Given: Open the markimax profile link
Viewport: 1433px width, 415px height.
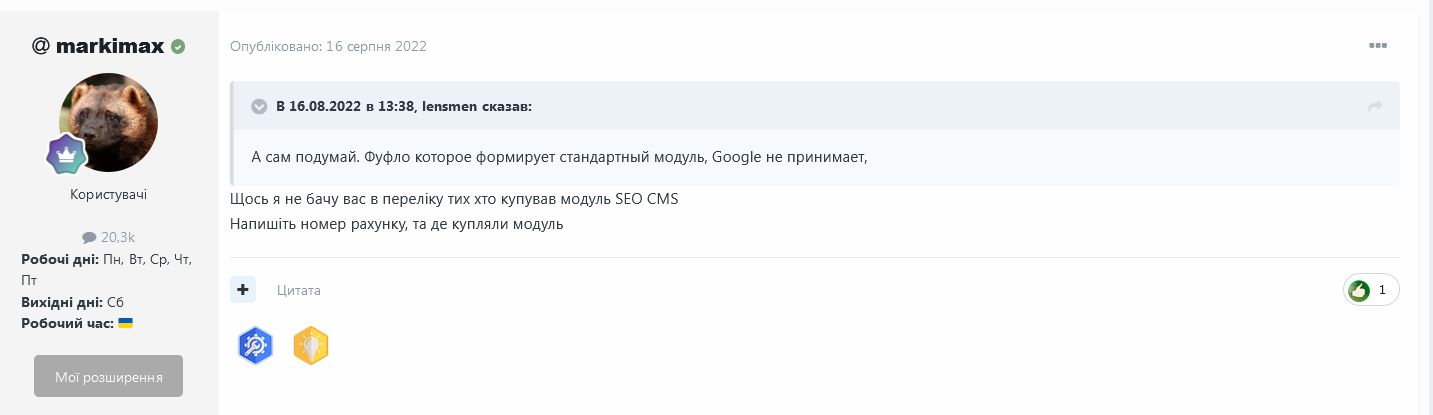Looking at the screenshot, I should 110,46.
